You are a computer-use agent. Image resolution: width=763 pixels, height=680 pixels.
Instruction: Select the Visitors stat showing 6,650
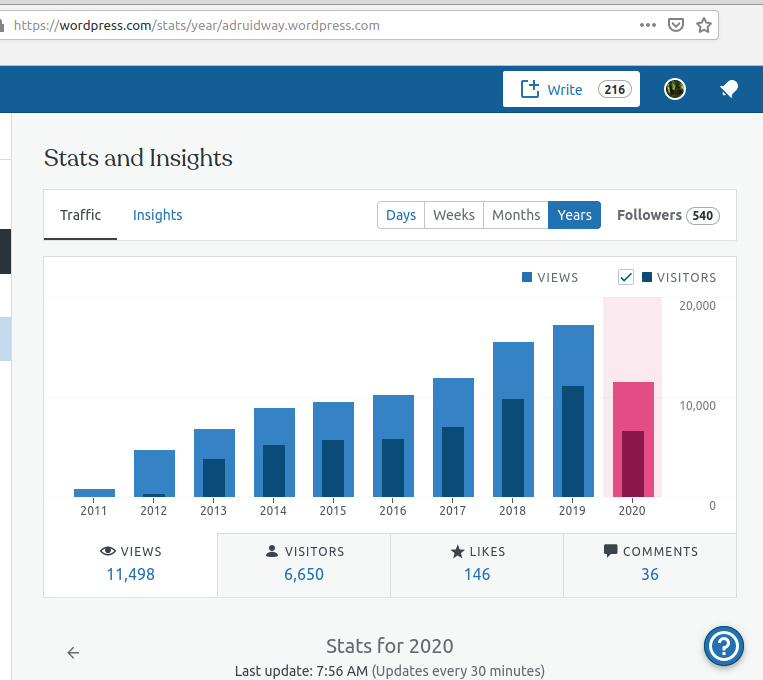coord(303,564)
